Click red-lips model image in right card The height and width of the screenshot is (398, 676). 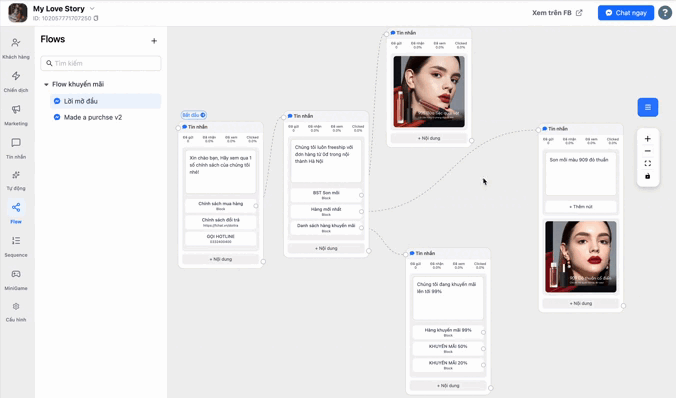tap(581, 257)
